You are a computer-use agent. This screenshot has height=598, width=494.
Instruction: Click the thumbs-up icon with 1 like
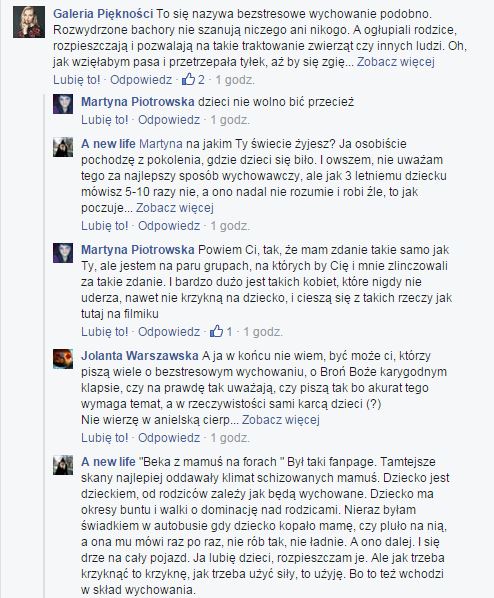(216, 331)
